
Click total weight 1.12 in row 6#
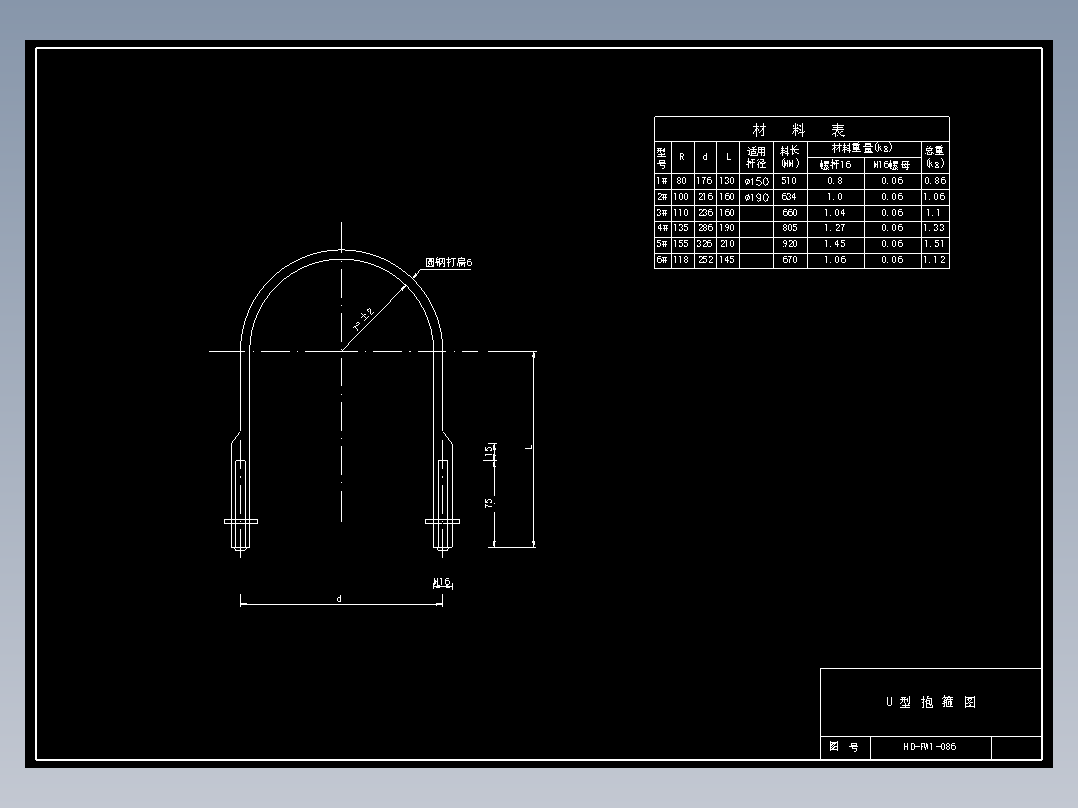935,260
